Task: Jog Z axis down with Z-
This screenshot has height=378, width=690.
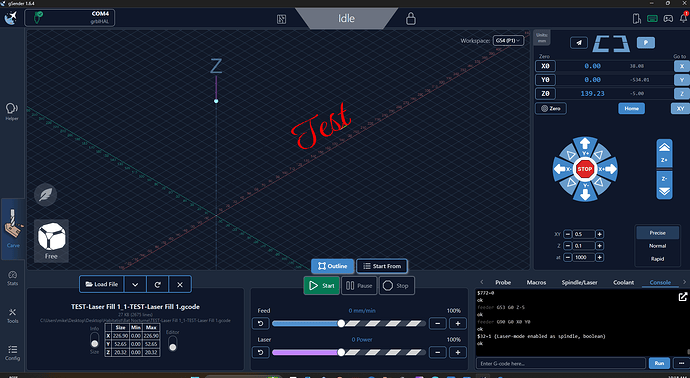Action: click(664, 185)
